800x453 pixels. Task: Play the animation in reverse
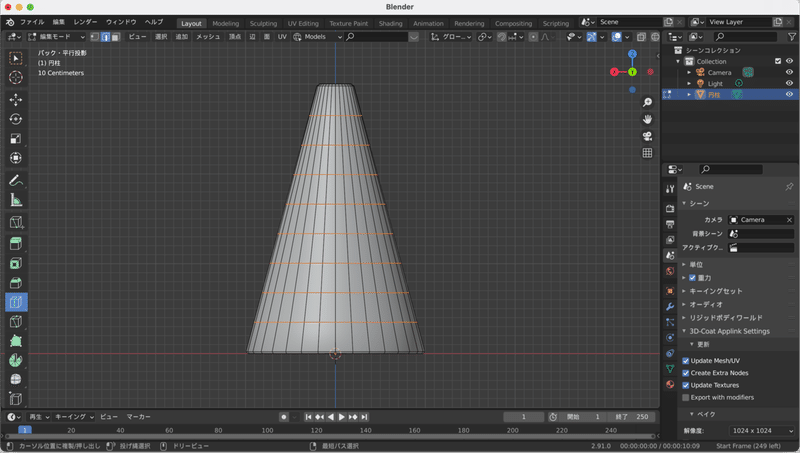[x=331, y=417]
